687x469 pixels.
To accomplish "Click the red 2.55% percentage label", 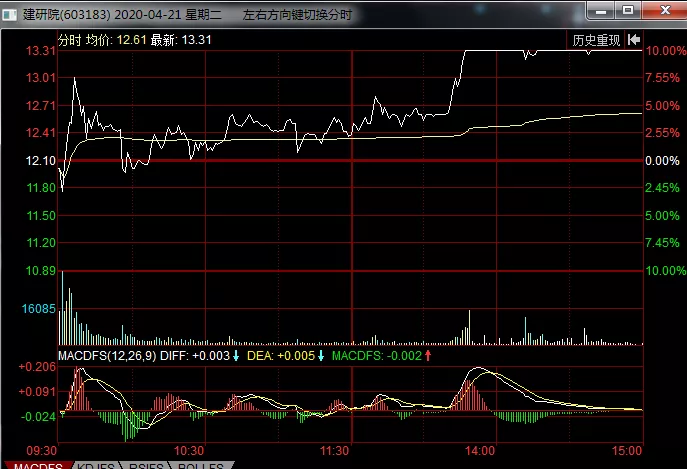I will 662,133.
